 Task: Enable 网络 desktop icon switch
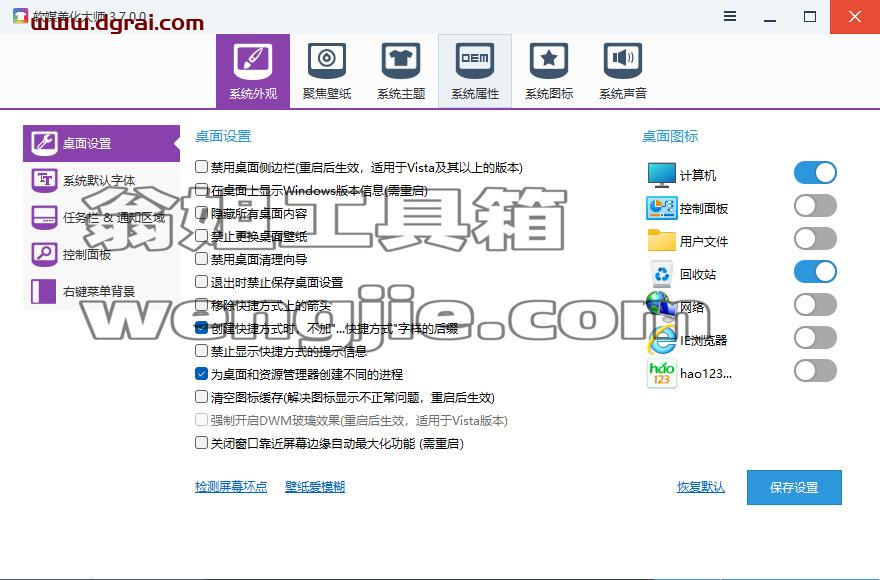(x=815, y=305)
